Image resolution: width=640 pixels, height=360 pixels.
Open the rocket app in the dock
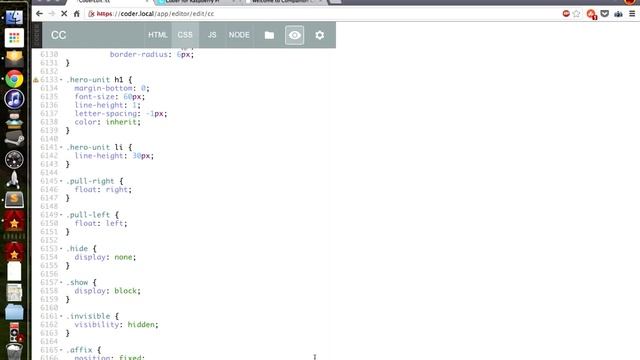14,180
